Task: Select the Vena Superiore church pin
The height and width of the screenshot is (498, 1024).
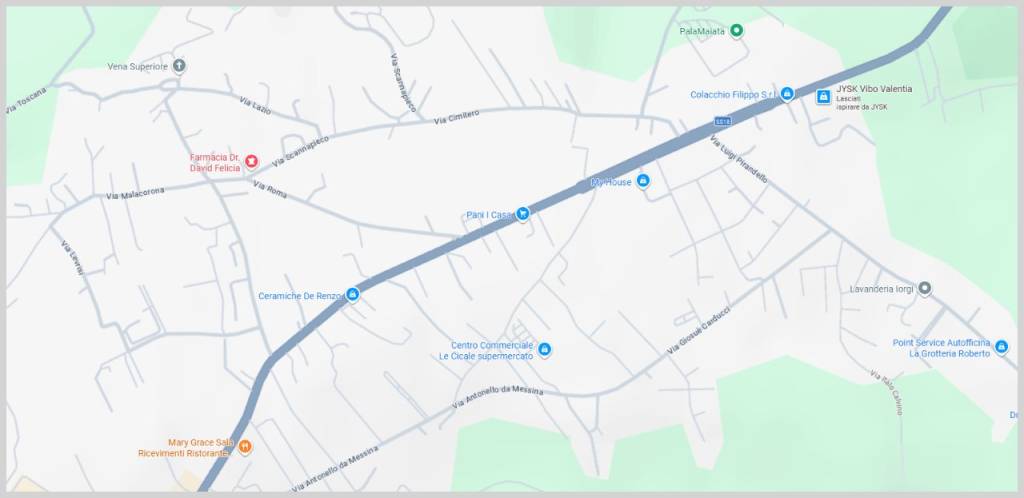Action: click(x=179, y=66)
